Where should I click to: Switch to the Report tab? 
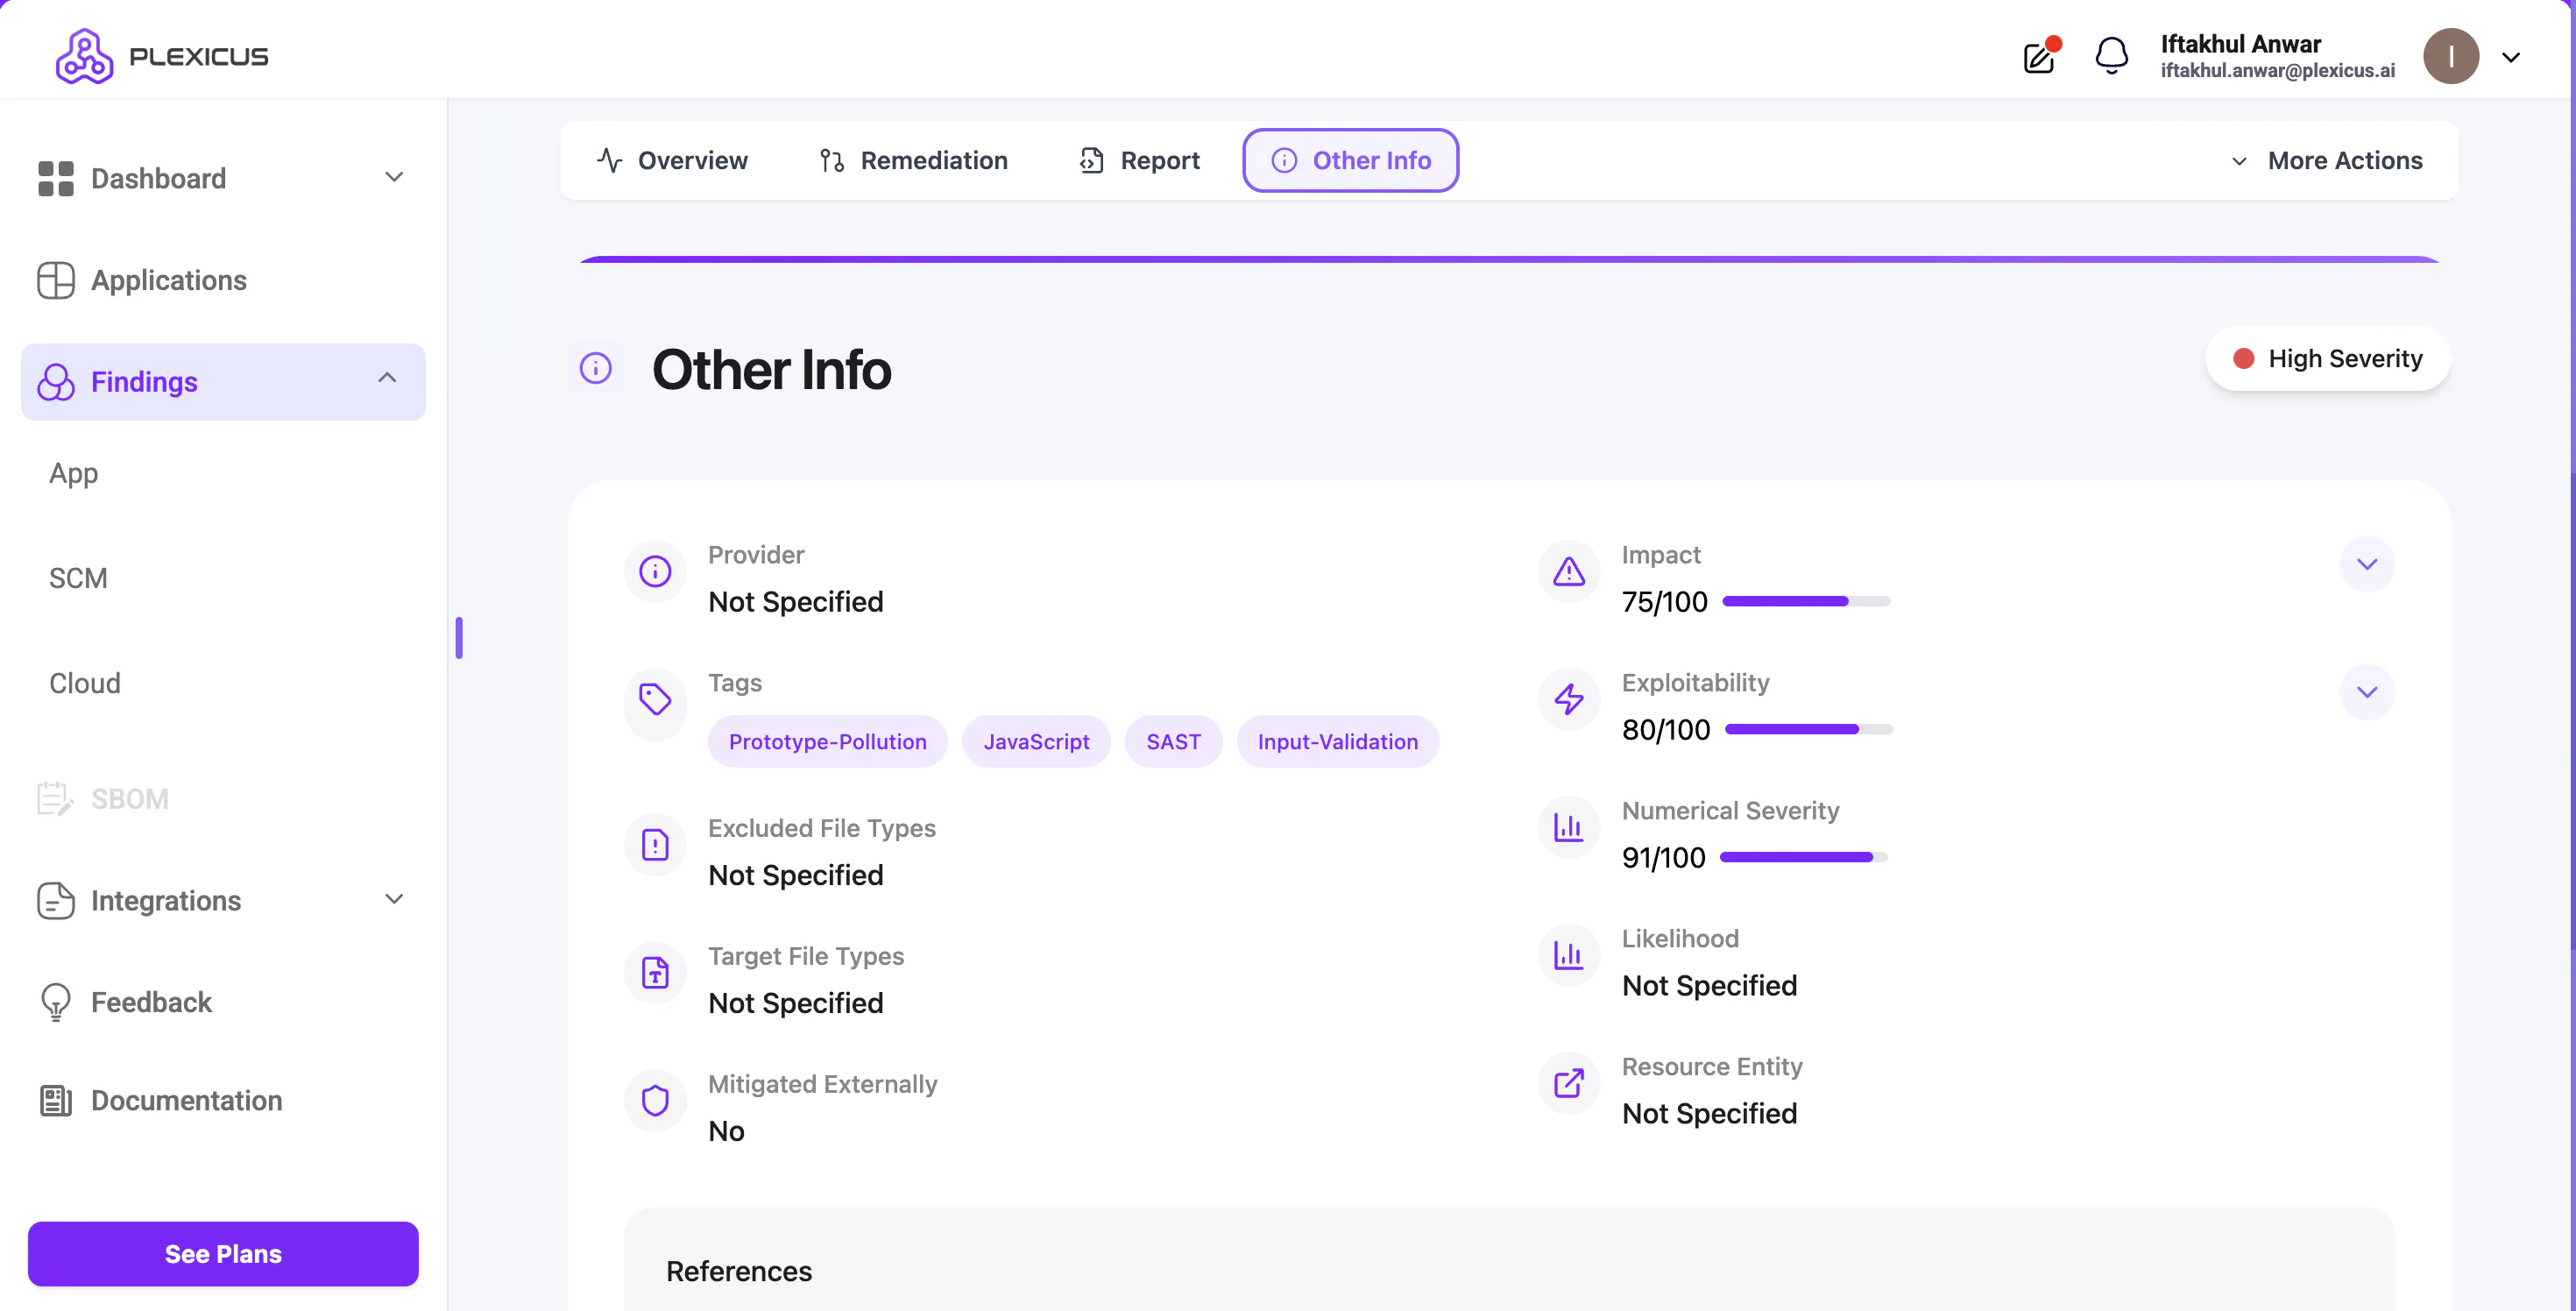pos(1140,160)
